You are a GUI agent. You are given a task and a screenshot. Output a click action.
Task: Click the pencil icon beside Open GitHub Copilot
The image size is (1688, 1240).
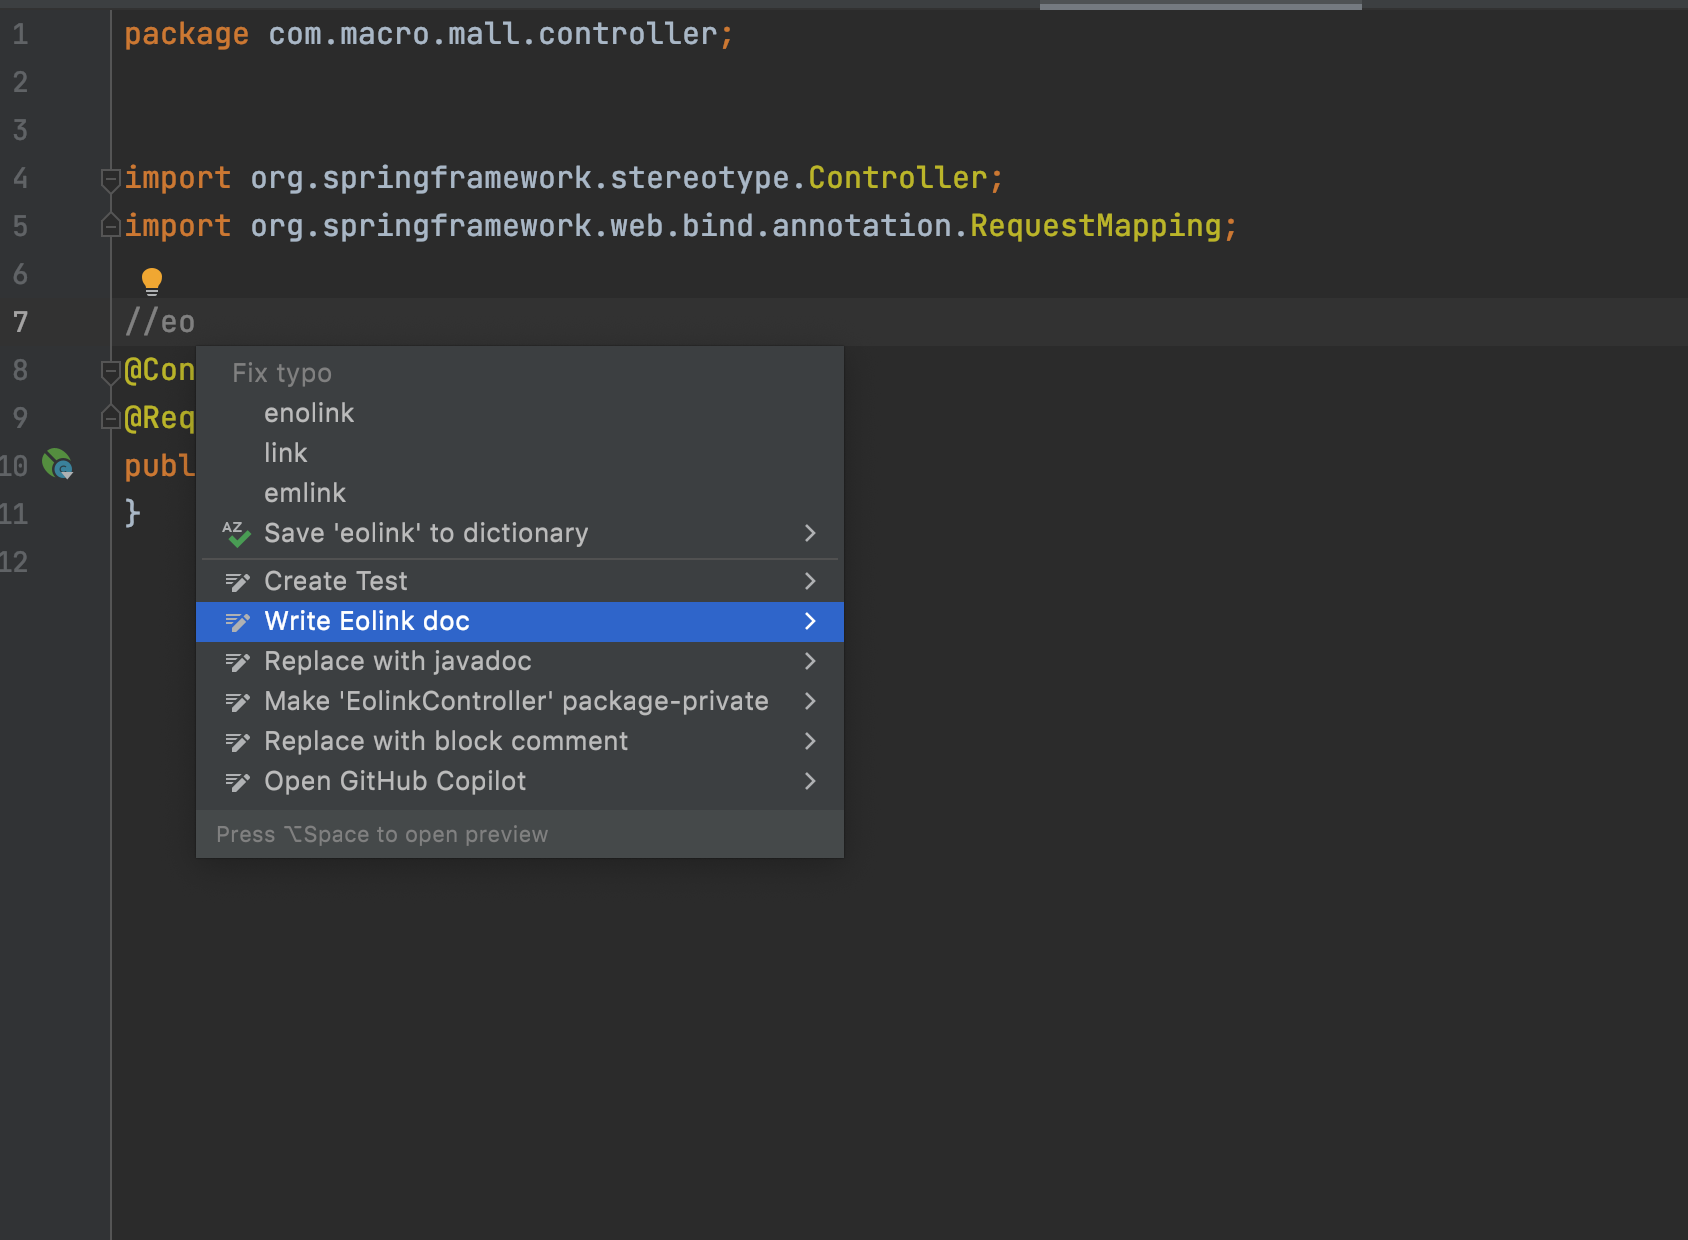click(237, 781)
